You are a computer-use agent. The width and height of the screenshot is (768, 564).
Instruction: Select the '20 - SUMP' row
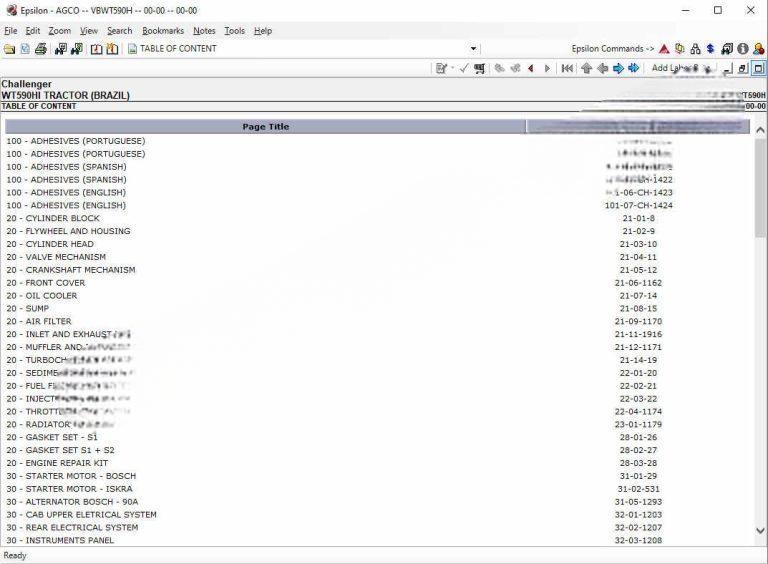377,308
